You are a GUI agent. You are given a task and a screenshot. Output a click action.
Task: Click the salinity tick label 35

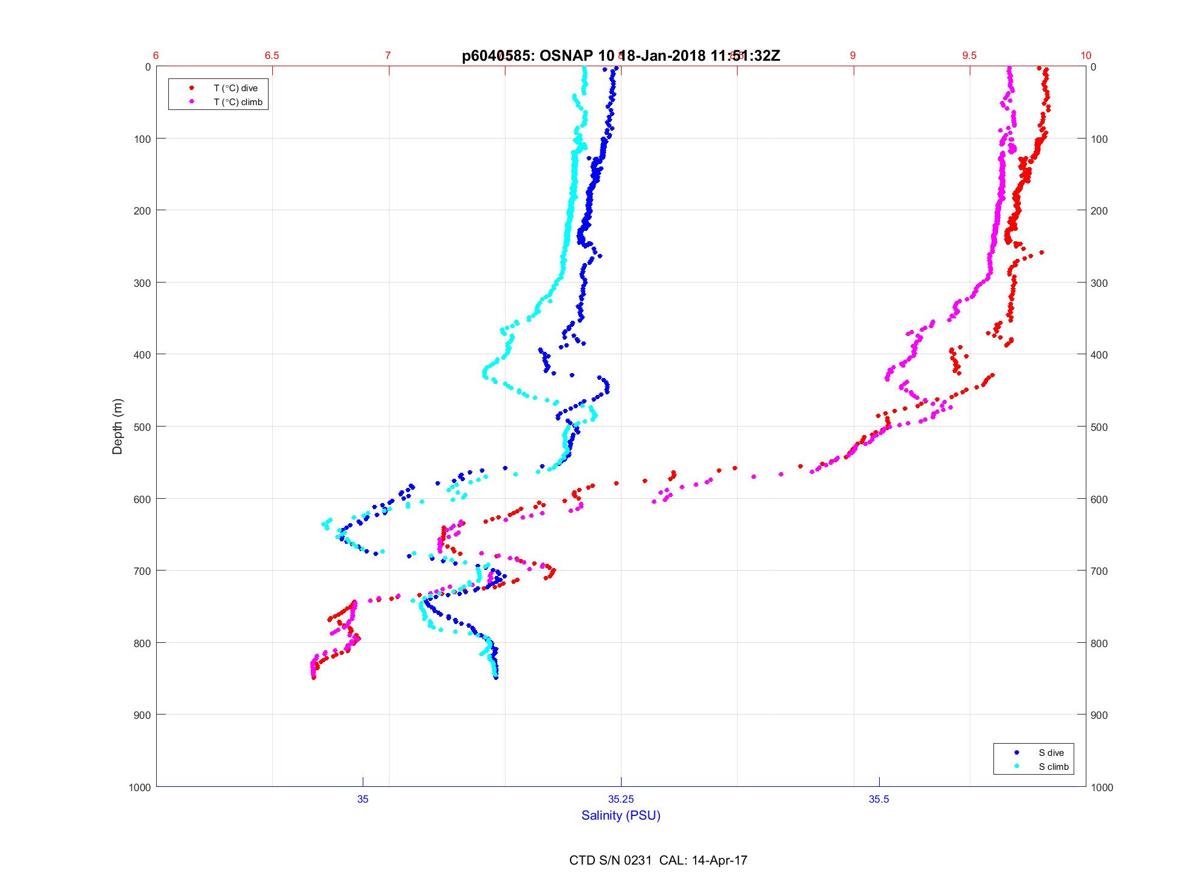[363, 799]
